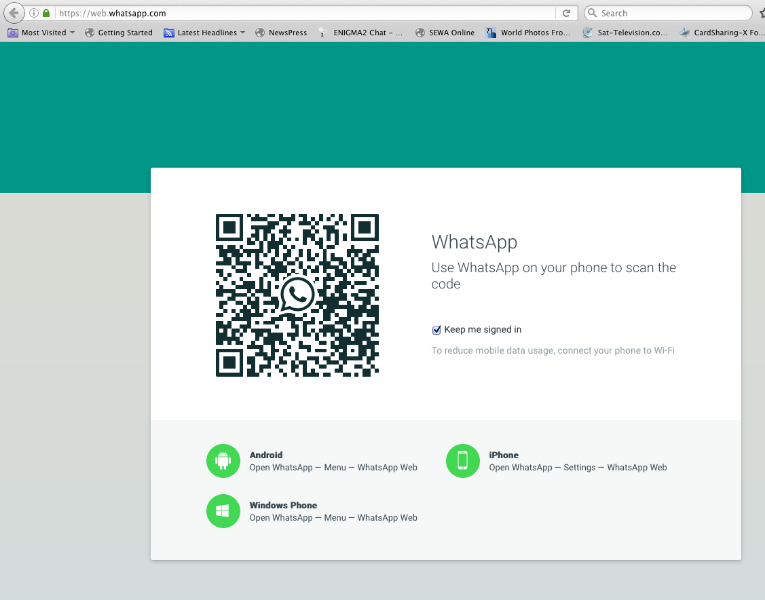This screenshot has height=600, width=765.
Task: Click the Keep me signed in label
Action: 483,330
